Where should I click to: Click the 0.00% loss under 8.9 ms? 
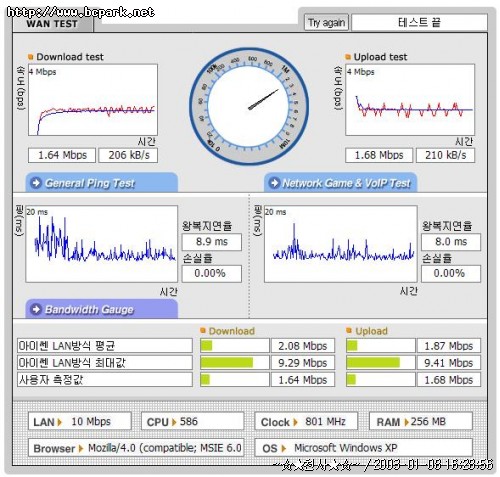click(x=212, y=274)
